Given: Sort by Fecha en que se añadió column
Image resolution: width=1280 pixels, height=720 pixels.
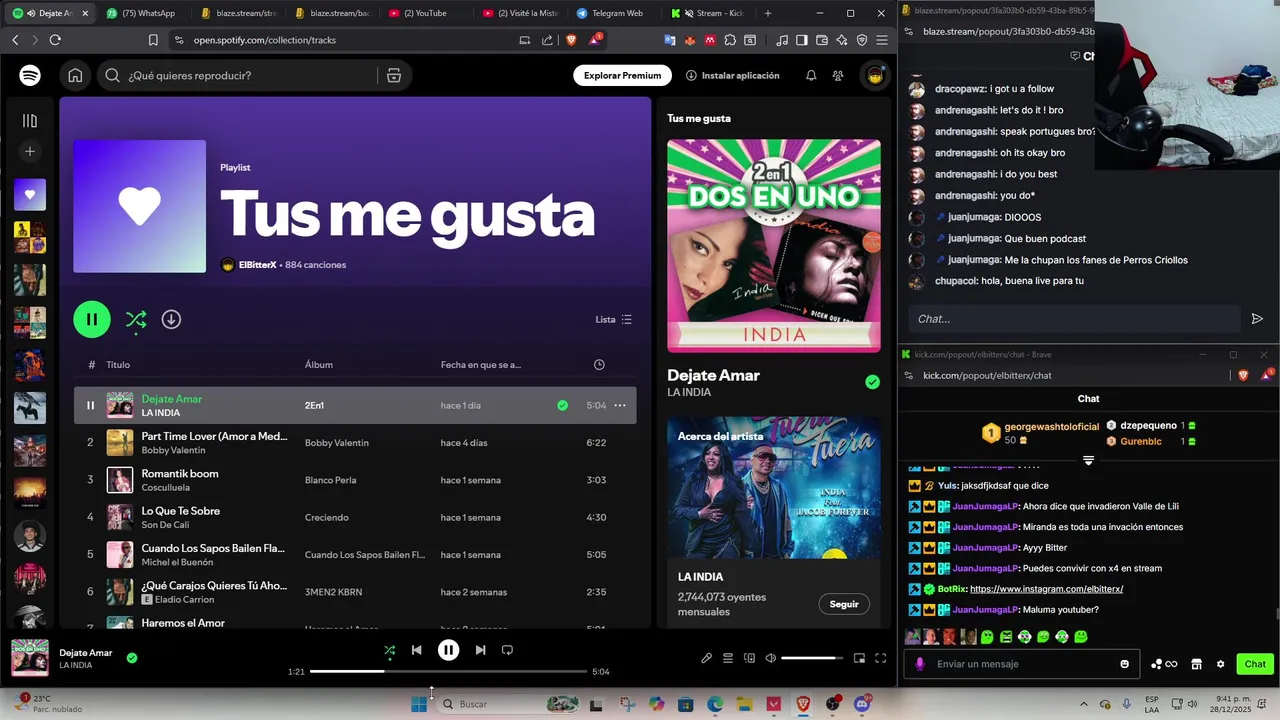Looking at the screenshot, I should (x=481, y=364).
